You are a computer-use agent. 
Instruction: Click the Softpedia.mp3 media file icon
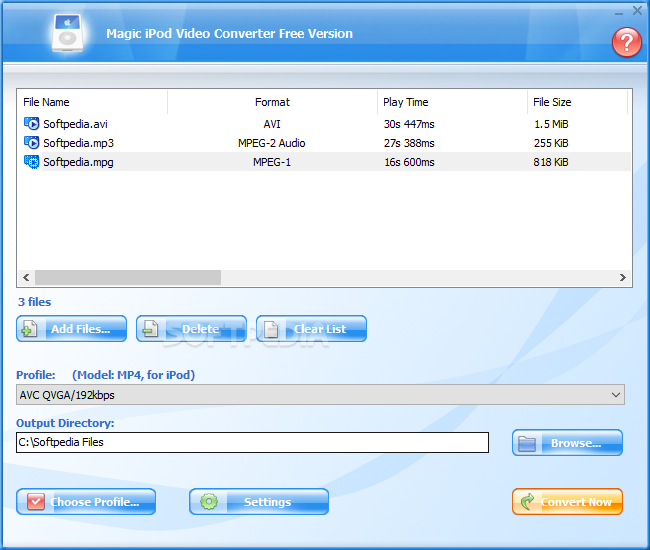tap(32, 143)
